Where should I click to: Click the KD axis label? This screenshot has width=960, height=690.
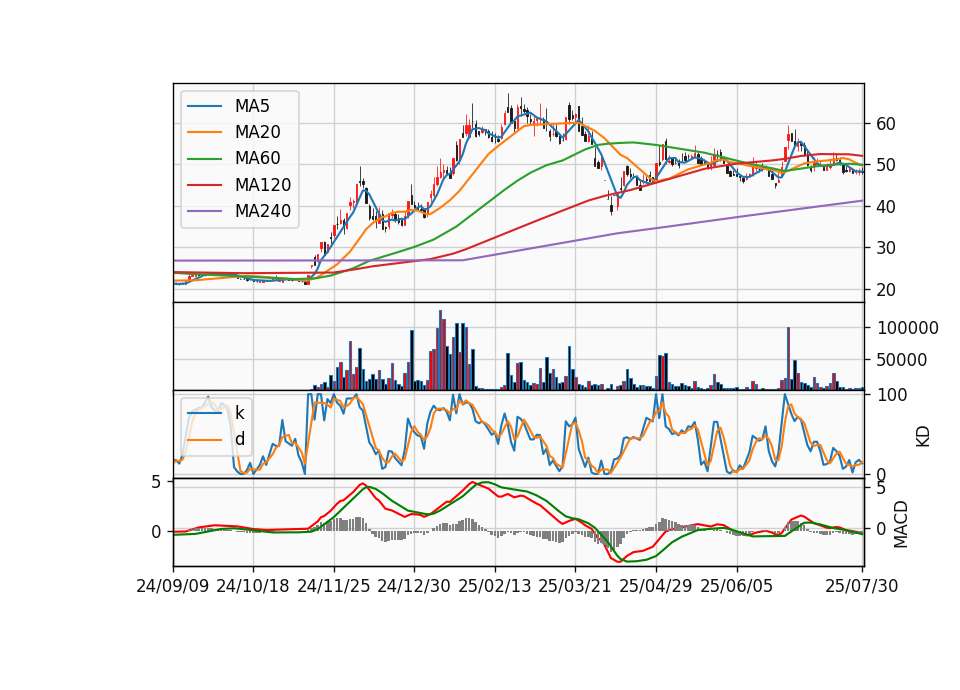(x=923, y=436)
